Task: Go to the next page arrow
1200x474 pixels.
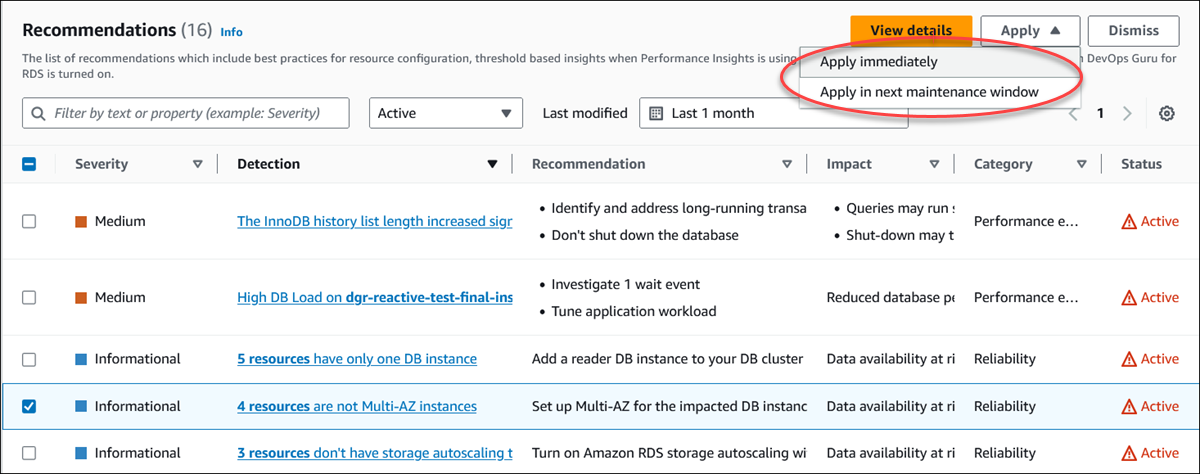Action: 1127,114
